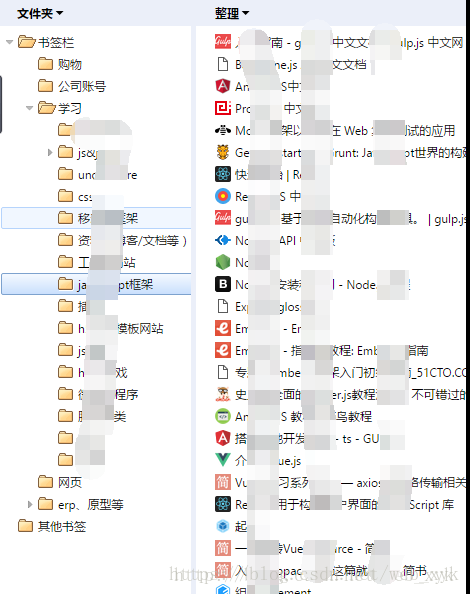Click the React atom icon in the Script 库 row

pos(223,504)
